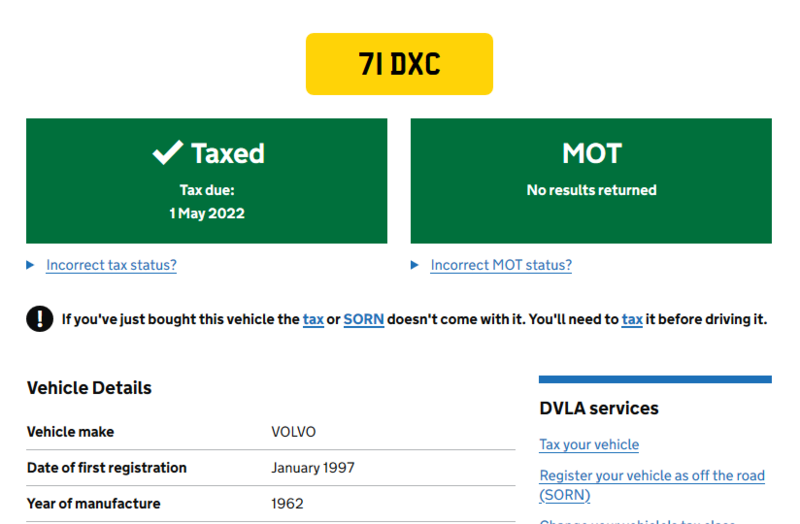
Task: Open the 'Incorrect tax status?' details link
Action: click(111, 265)
